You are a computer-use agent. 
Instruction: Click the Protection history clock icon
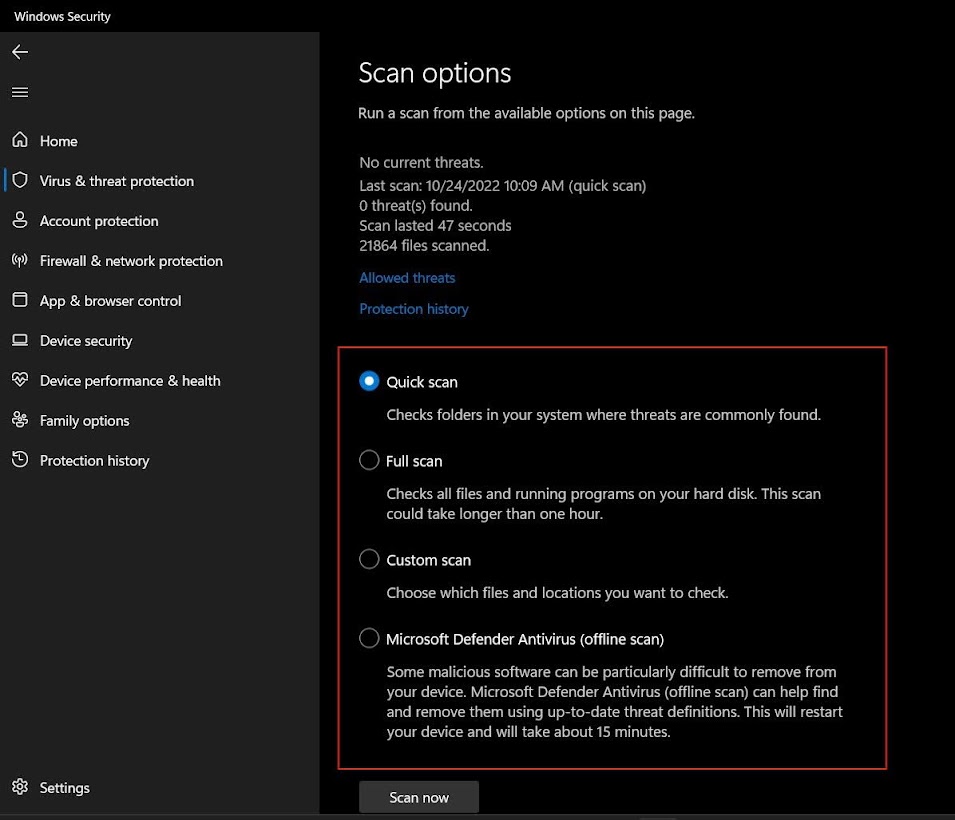[20, 460]
